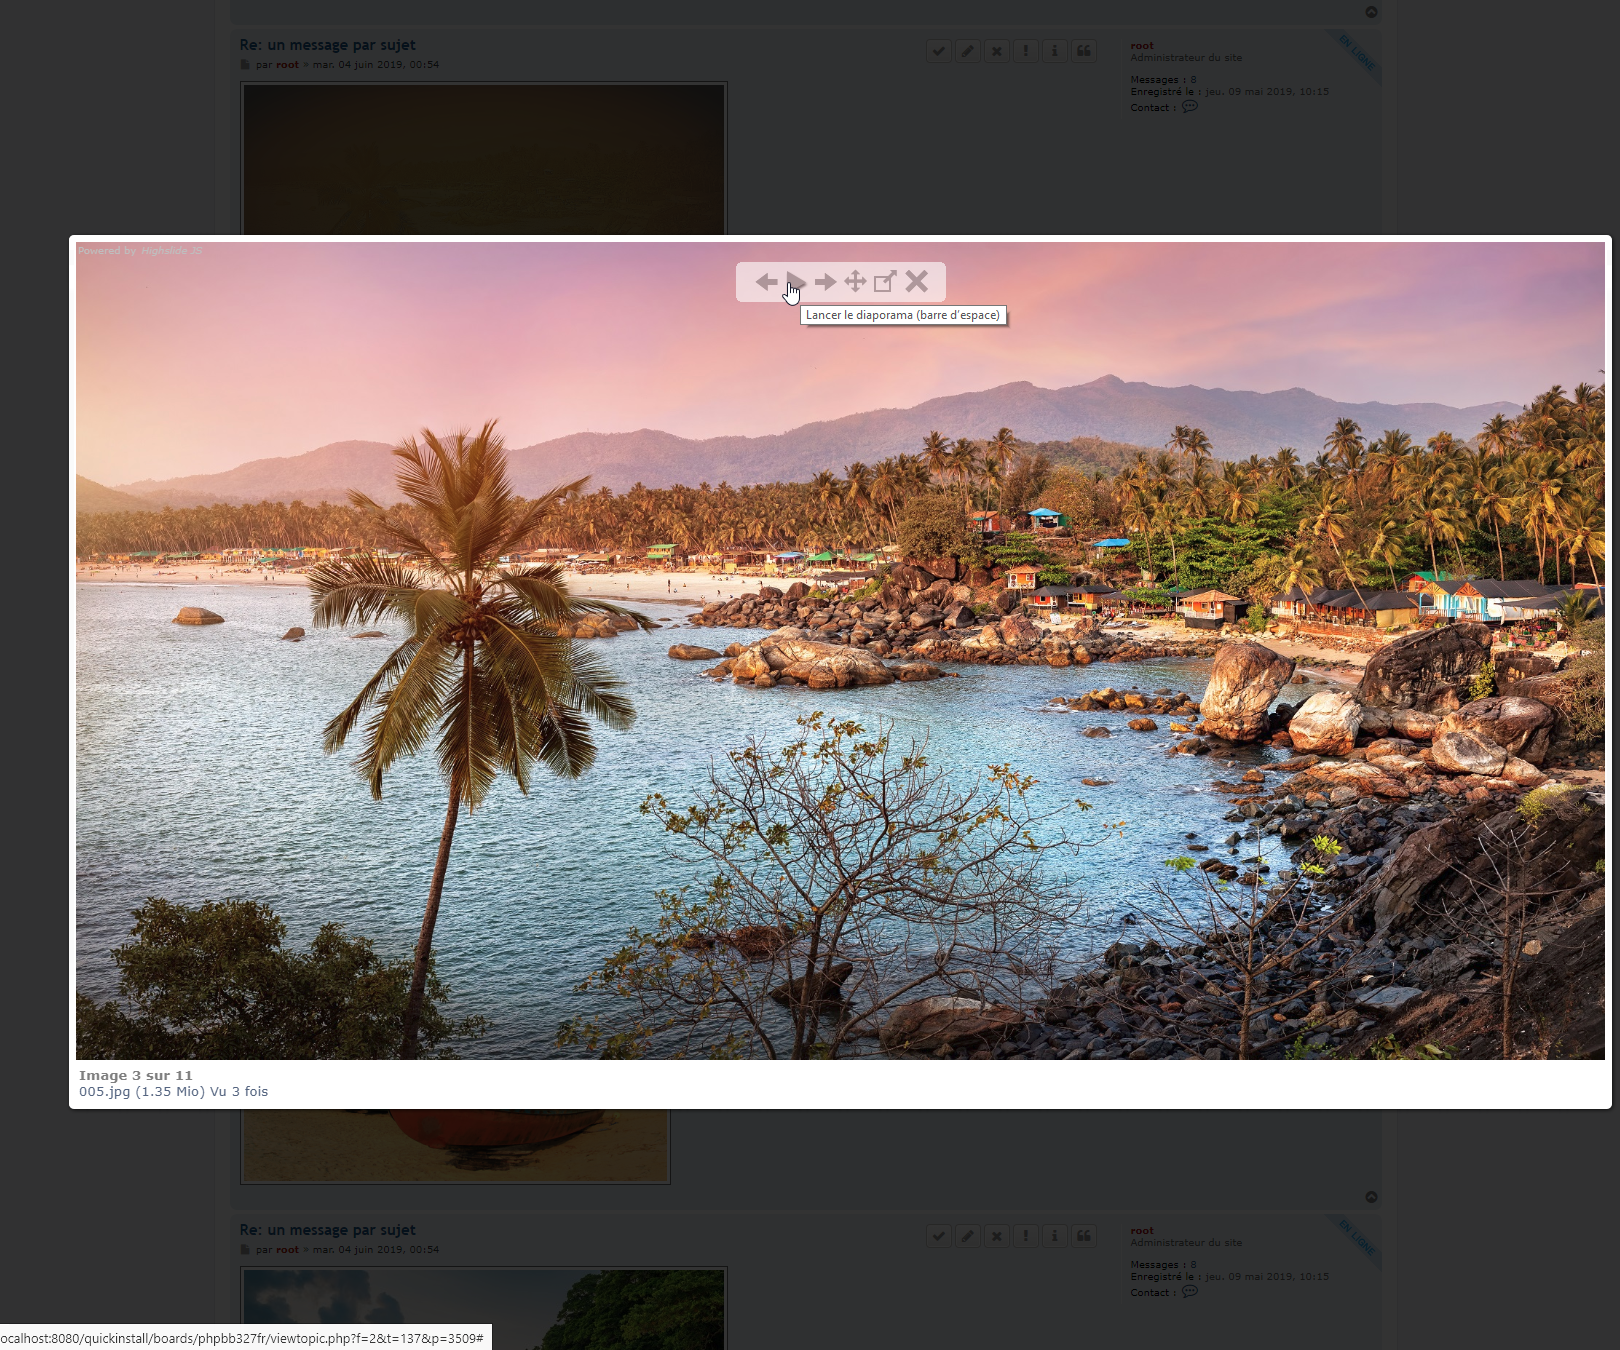Expand the image to full size
The image size is (1620, 1350).
(885, 282)
